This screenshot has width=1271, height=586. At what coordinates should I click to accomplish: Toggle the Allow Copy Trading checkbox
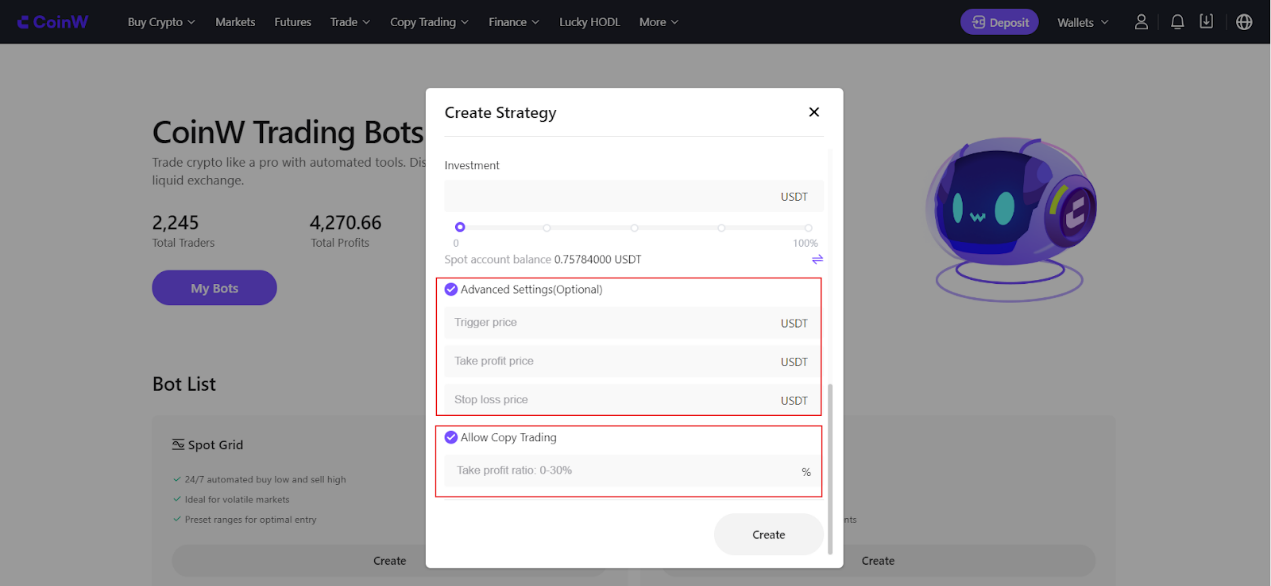(451, 437)
